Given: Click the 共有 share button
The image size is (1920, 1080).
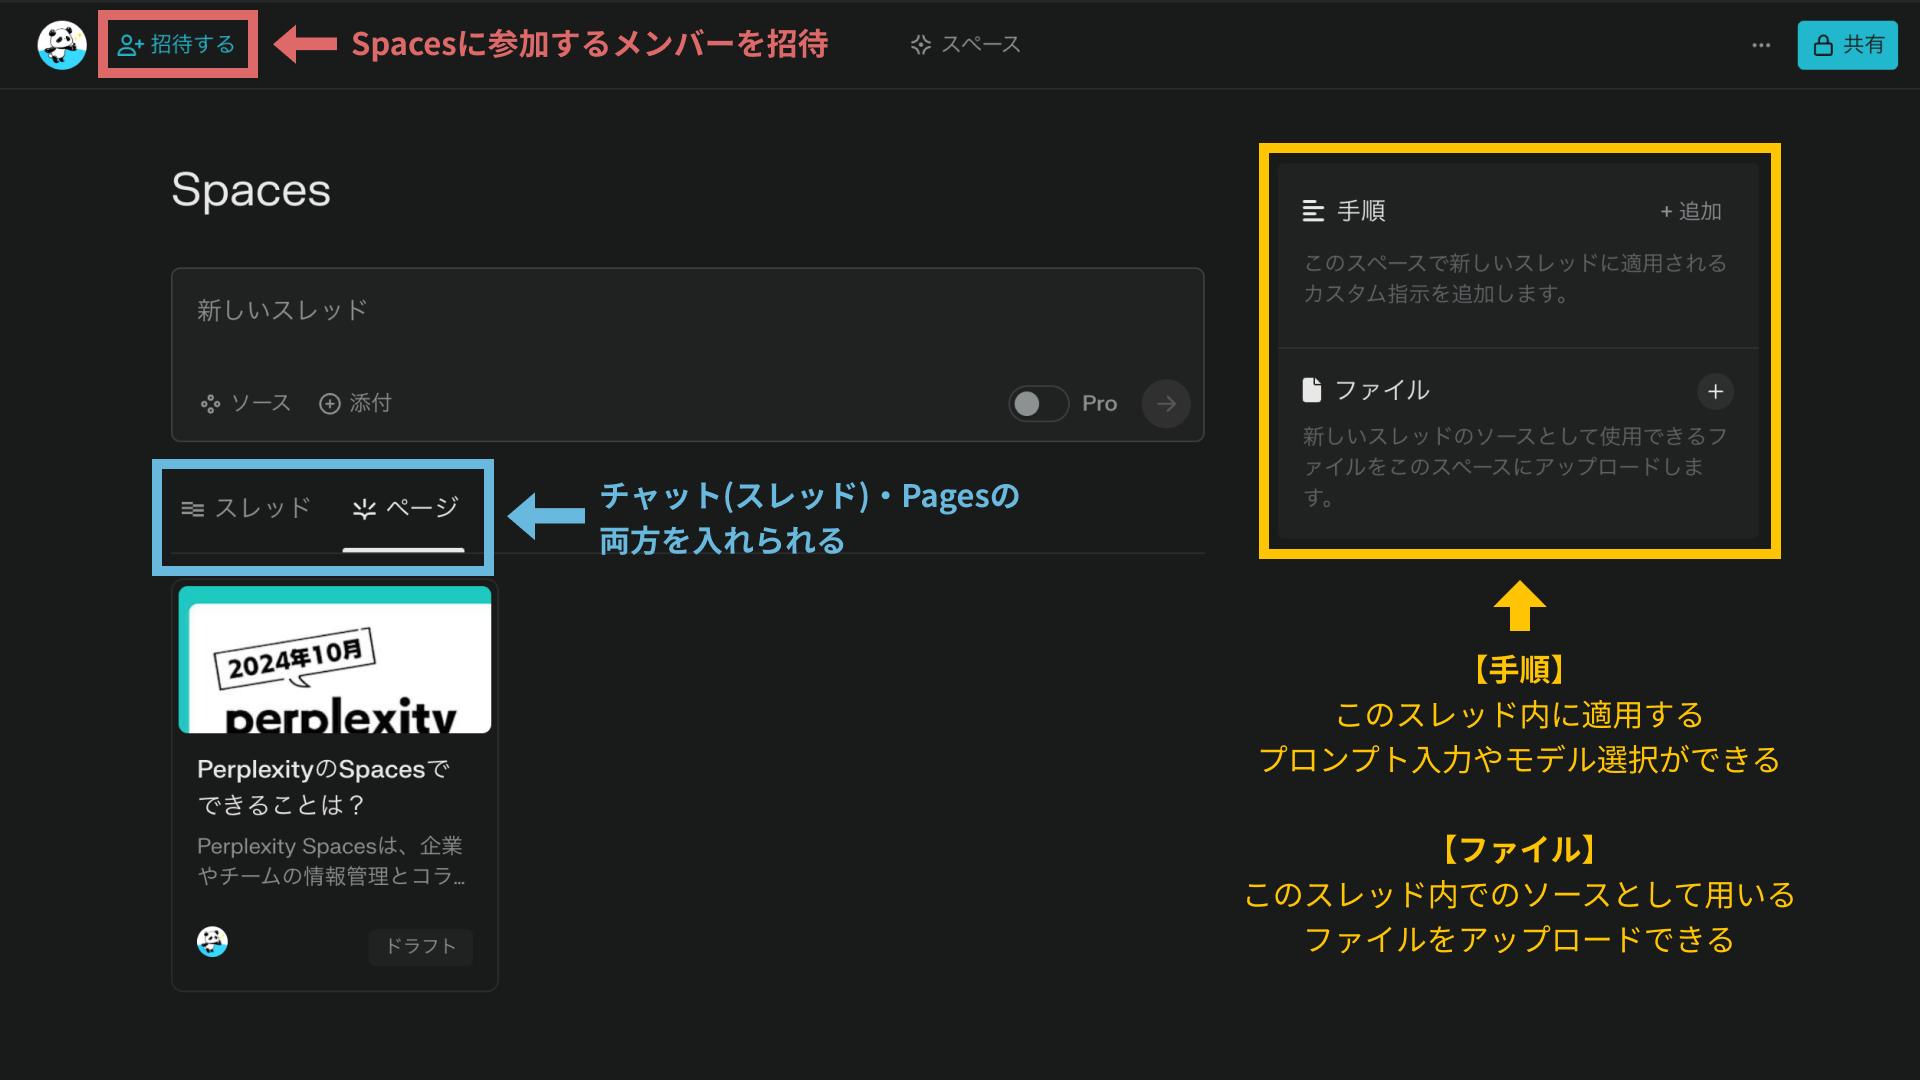Looking at the screenshot, I should tap(1848, 44).
